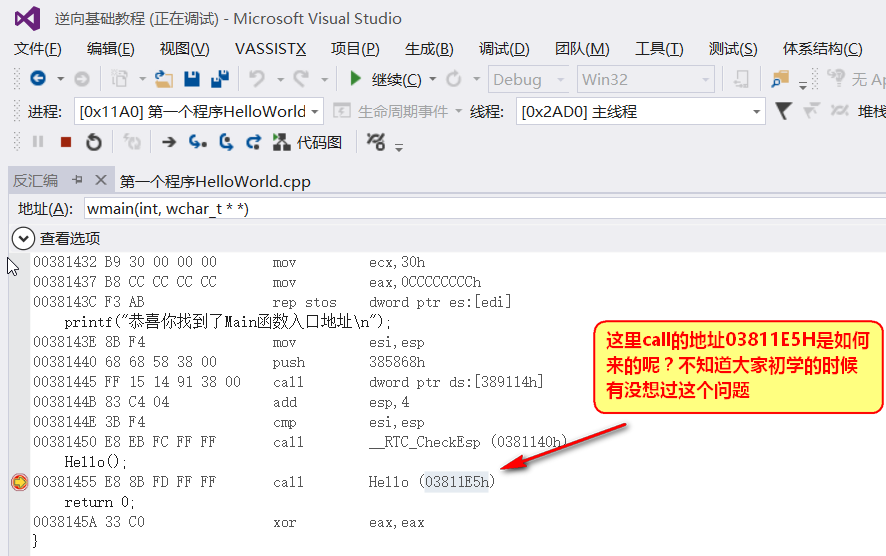Viewport: 886px width, 556px height.
Task: Open the 工具(T) menu
Action: (659, 49)
